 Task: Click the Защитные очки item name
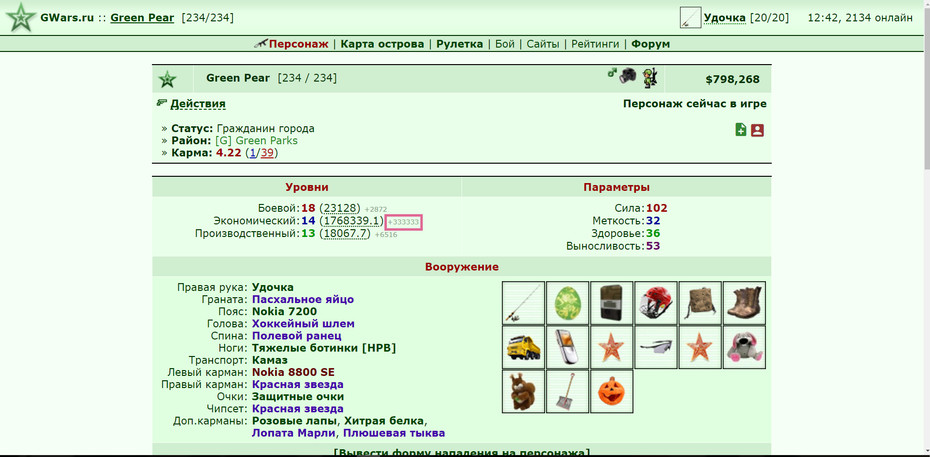pyautogui.click(x=298, y=397)
